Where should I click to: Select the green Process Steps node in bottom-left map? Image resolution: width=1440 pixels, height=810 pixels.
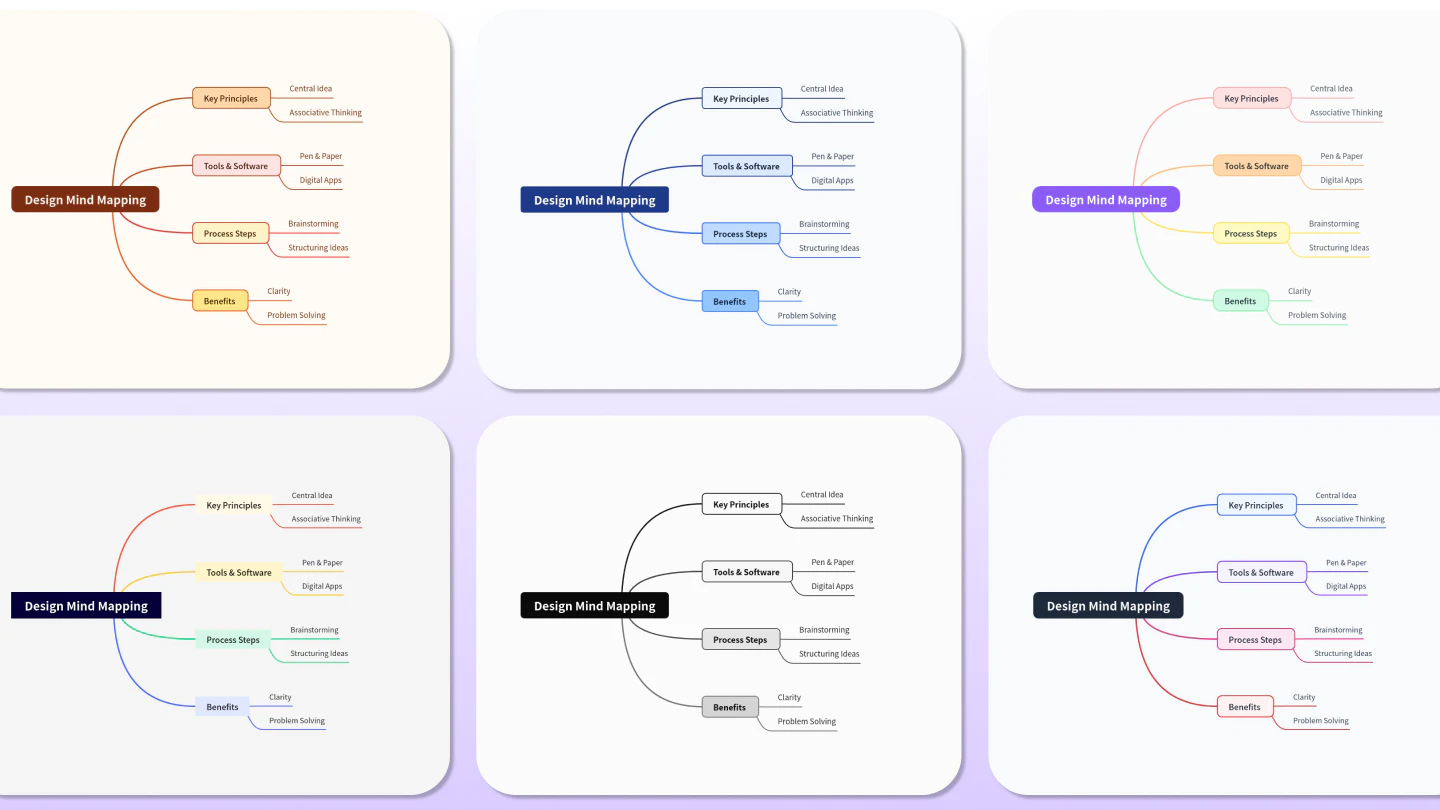233,640
